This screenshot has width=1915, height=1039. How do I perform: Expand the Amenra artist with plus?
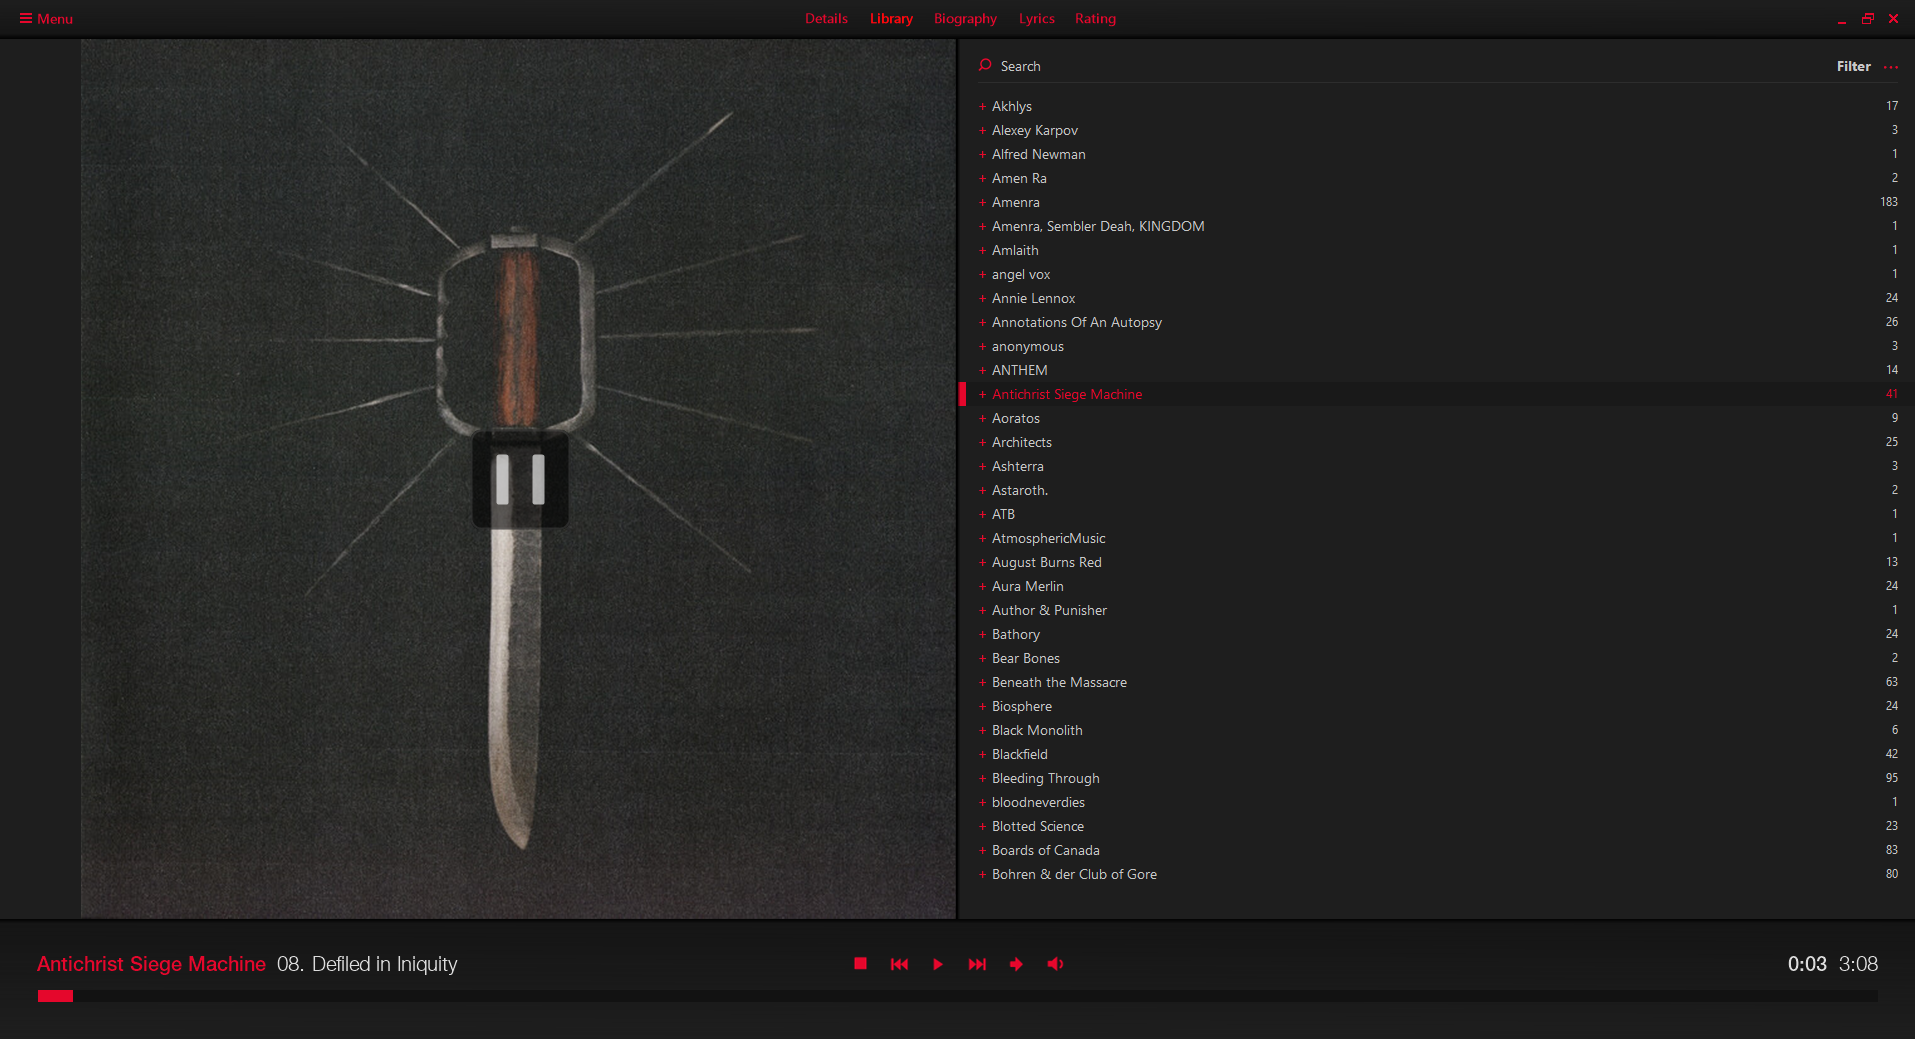[x=982, y=202]
